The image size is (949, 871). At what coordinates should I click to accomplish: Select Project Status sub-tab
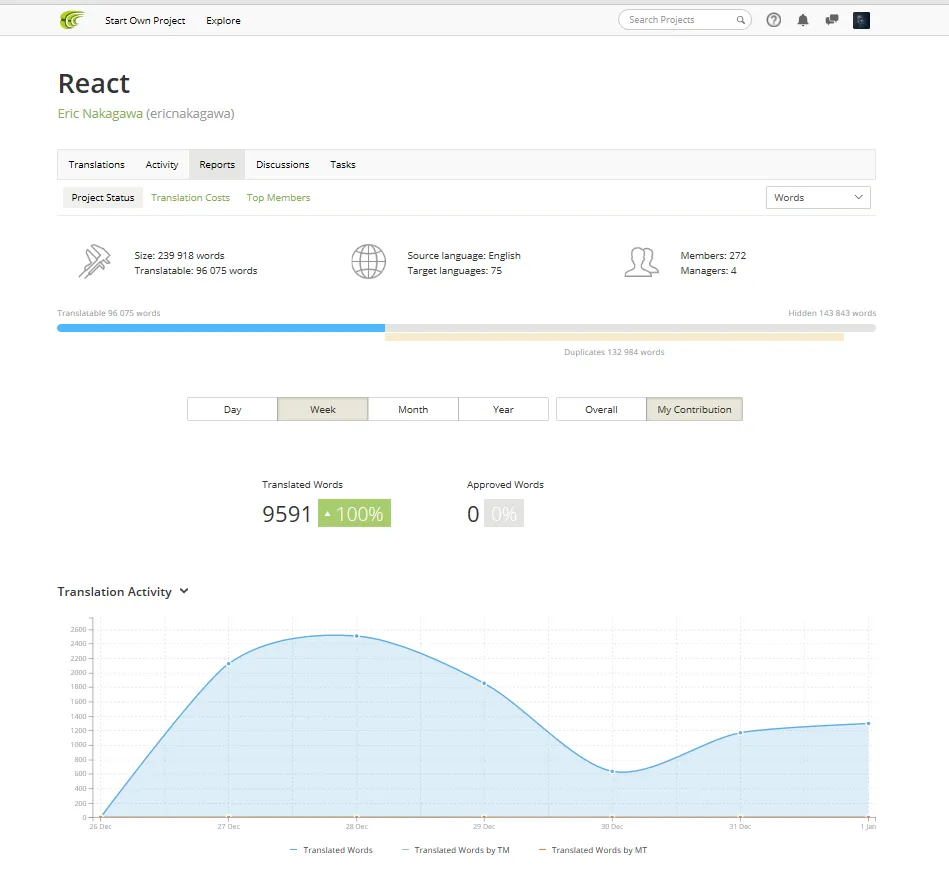[103, 198]
